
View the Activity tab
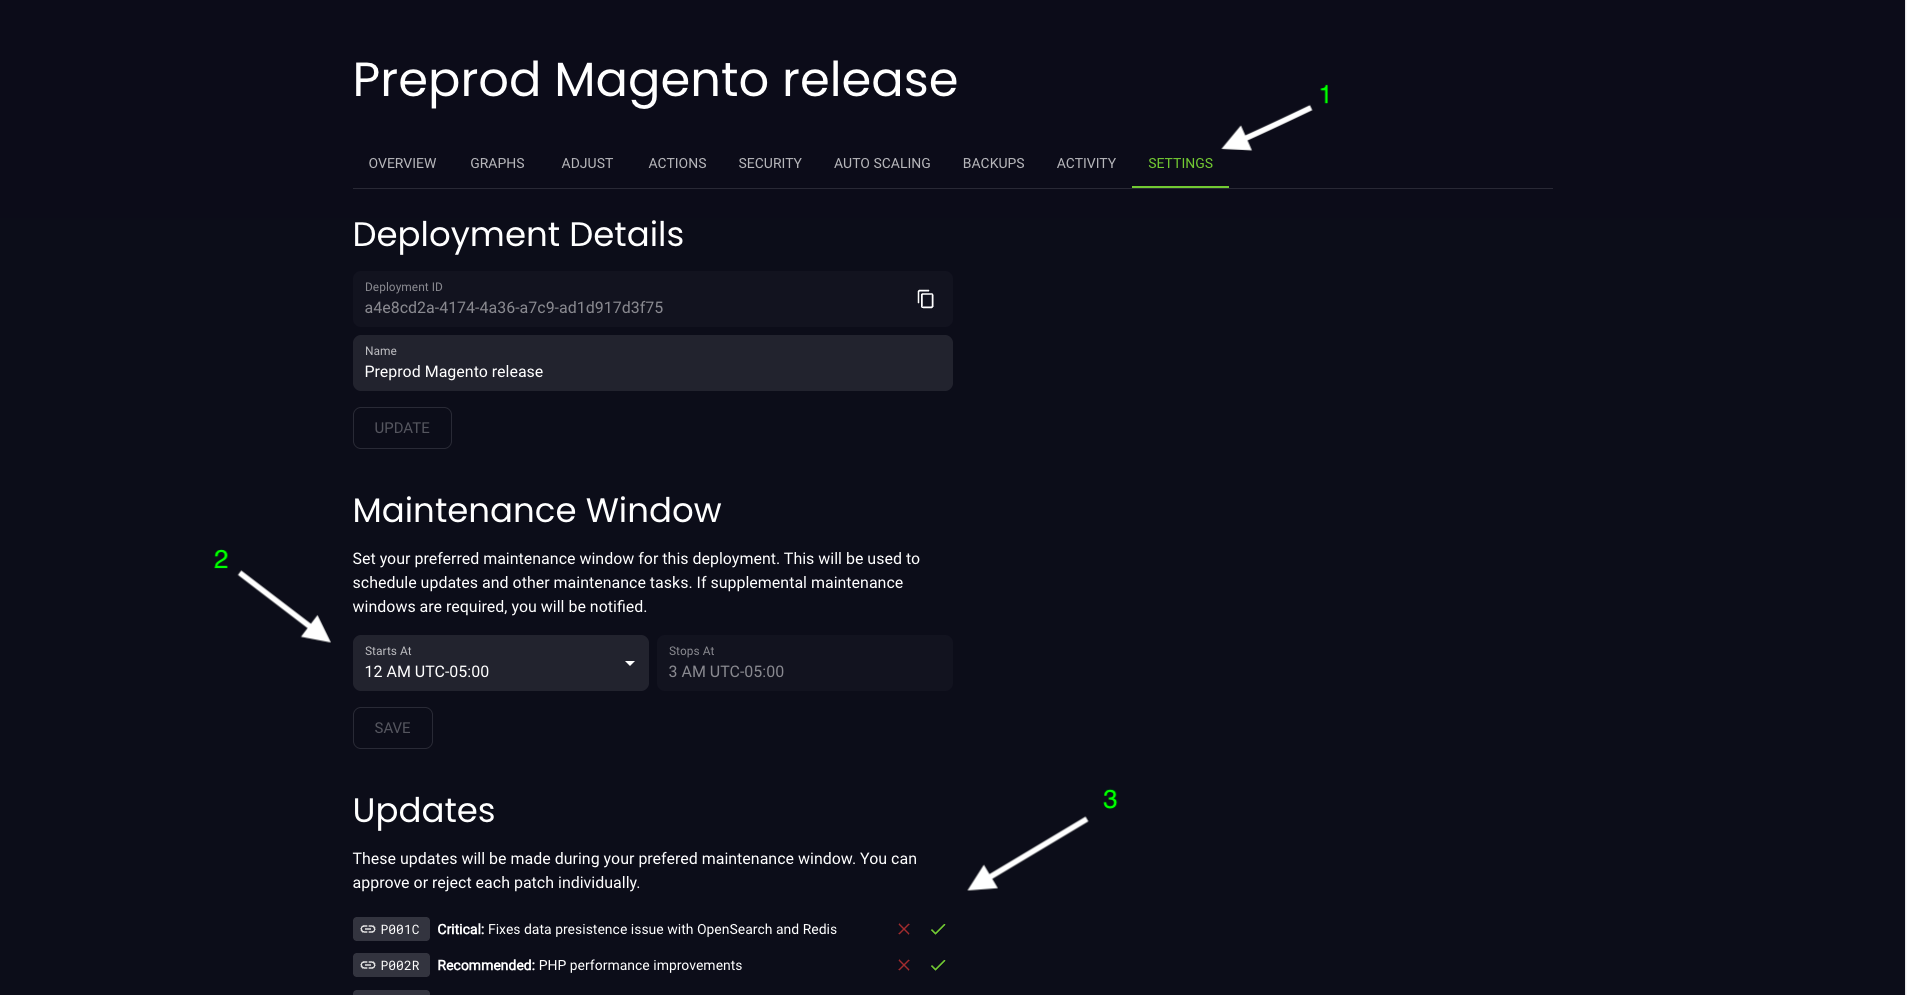[x=1086, y=163]
